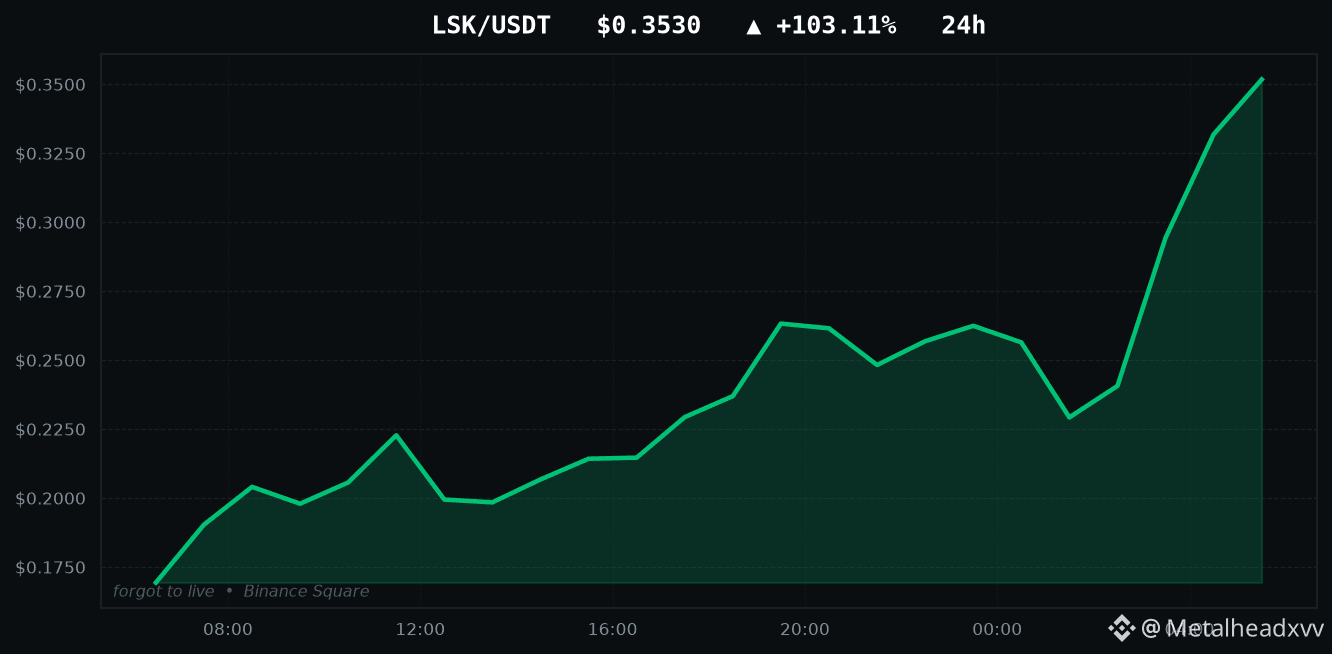1332x654 pixels.
Task: Click the $0.3000 y-axis label
Action: (x=51, y=223)
